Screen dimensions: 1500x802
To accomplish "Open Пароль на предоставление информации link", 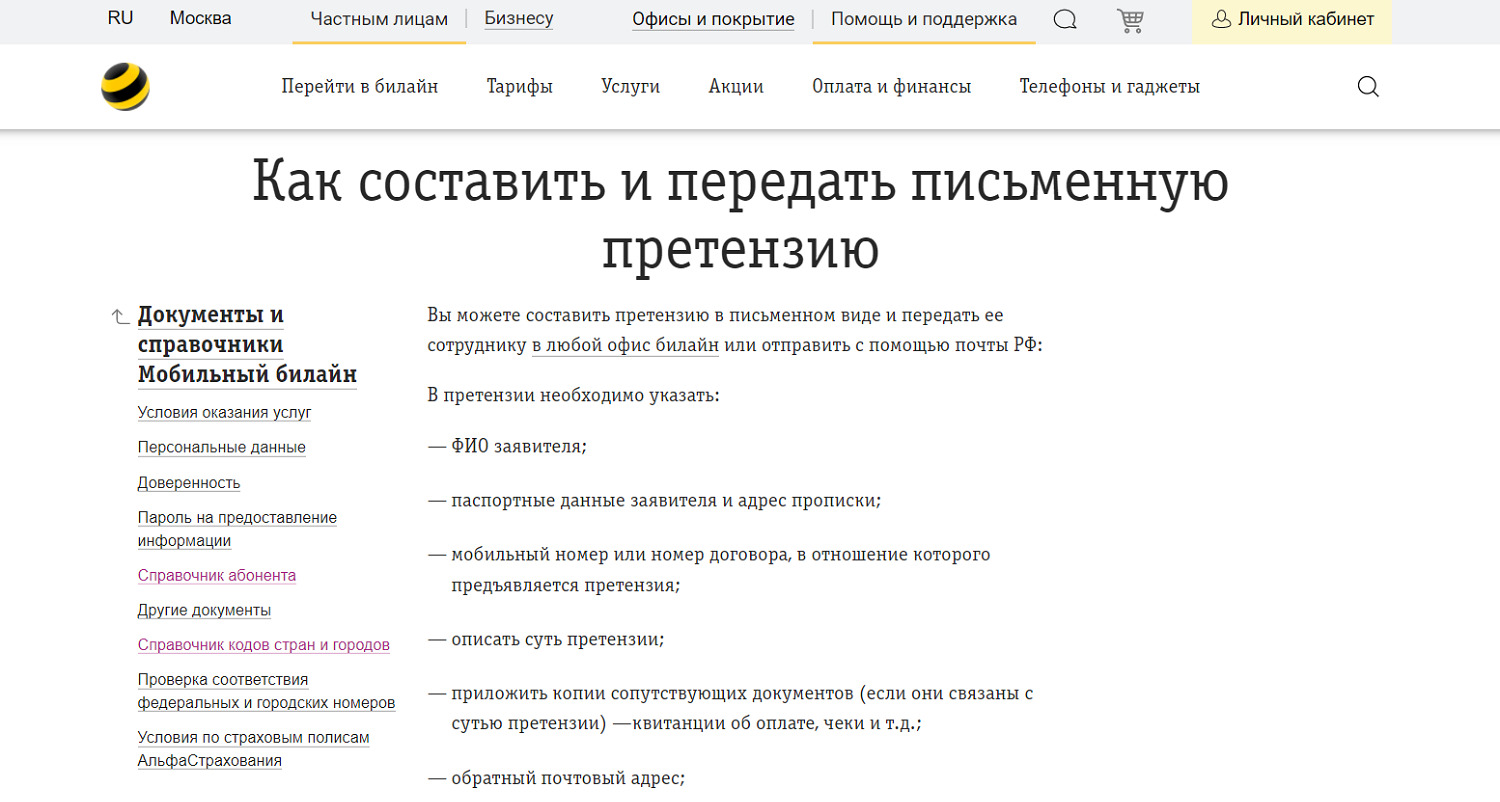I will tap(237, 529).
